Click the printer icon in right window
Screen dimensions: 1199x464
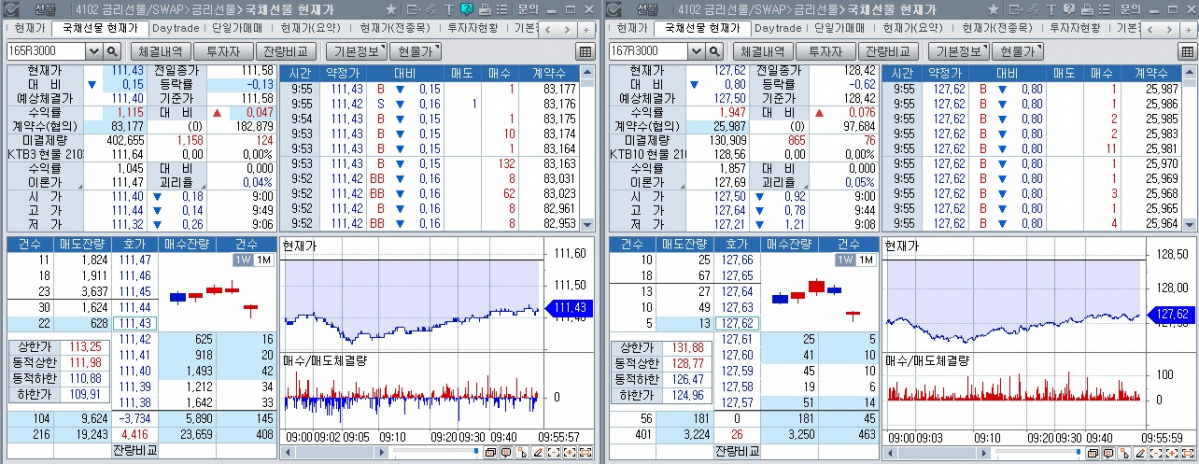(x=1087, y=10)
